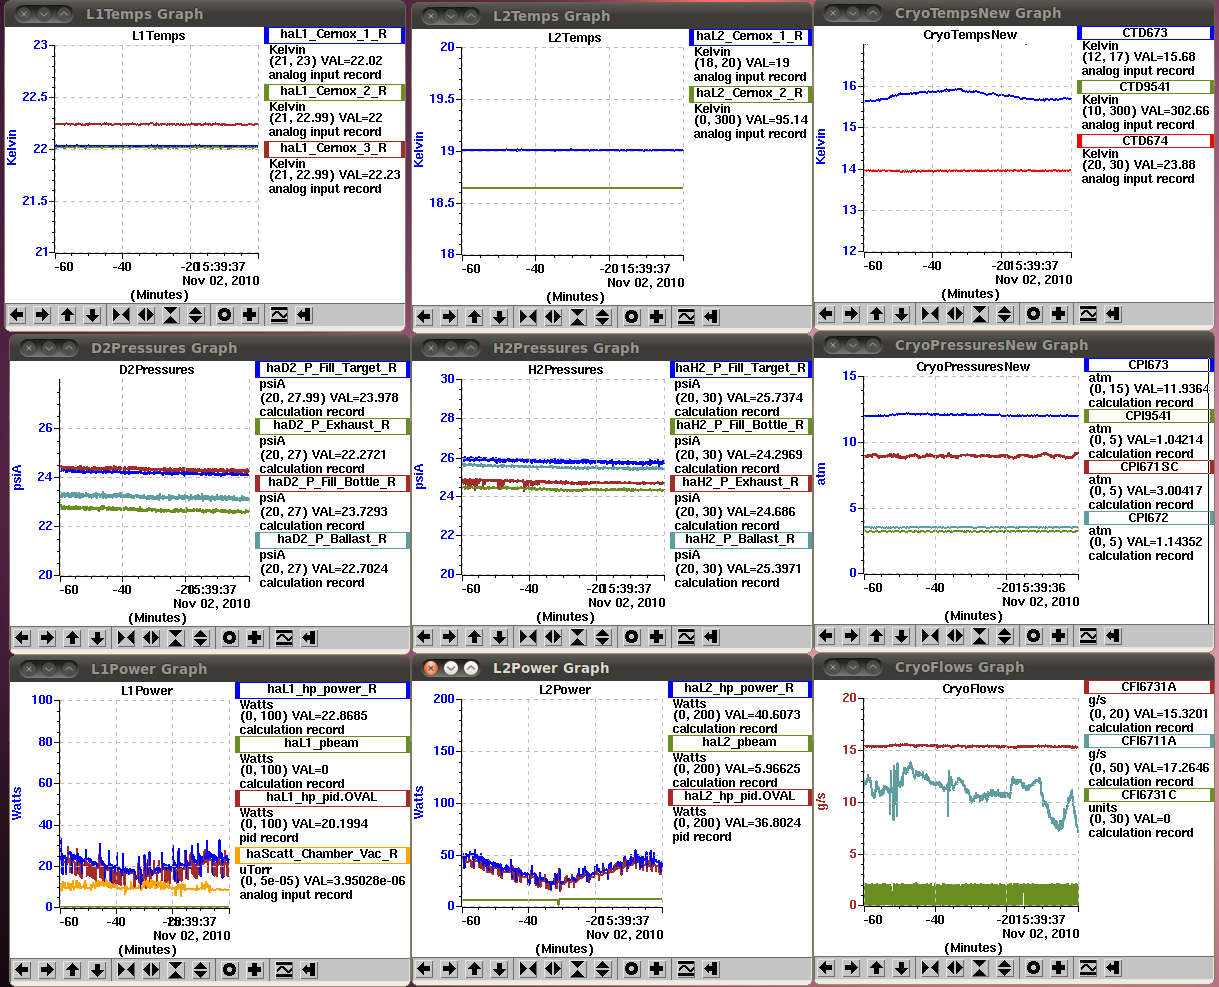1219x987 pixels.
Task: Click the plus icon in the L1Temps Graph toolbar
Action: click(x=250, y=315)
